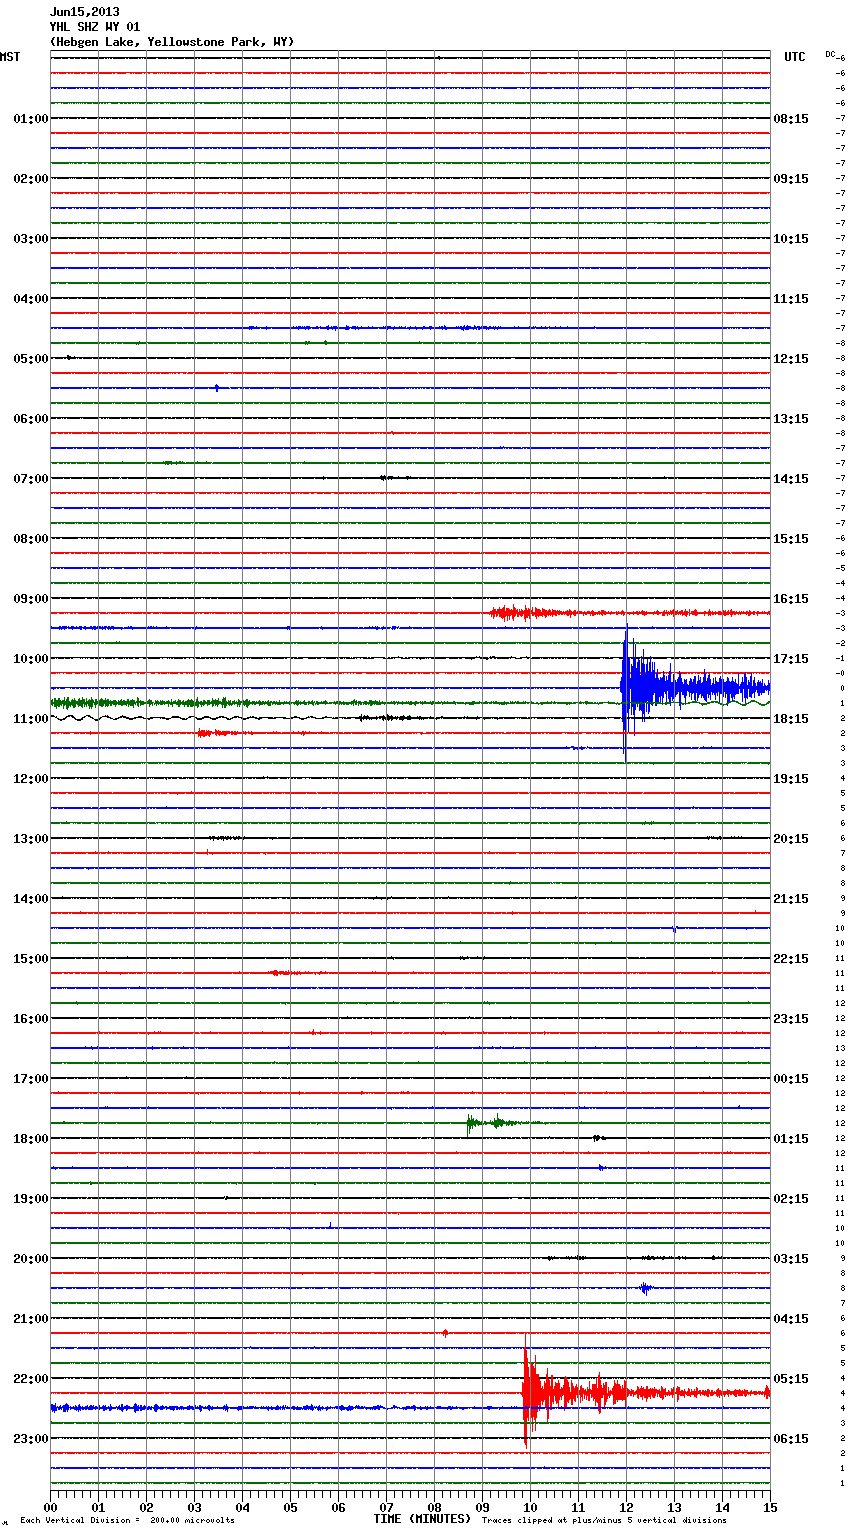Click the TIME (MINUTES) axis title
Viewport: 850px width, 1534px height.
[x=422, y=1519]
